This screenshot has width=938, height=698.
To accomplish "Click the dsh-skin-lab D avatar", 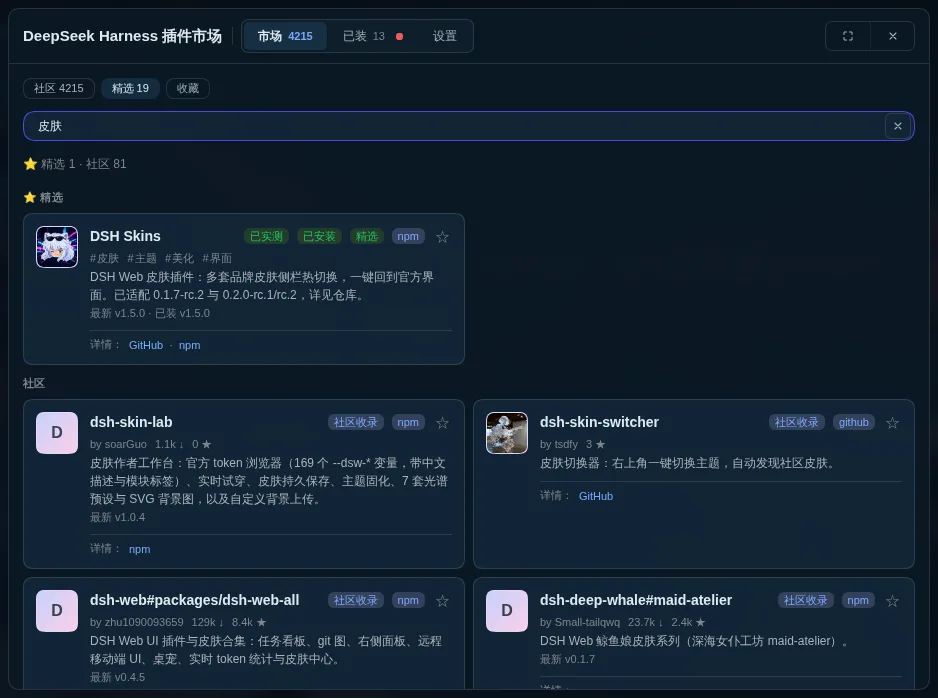I will point(57,432).
